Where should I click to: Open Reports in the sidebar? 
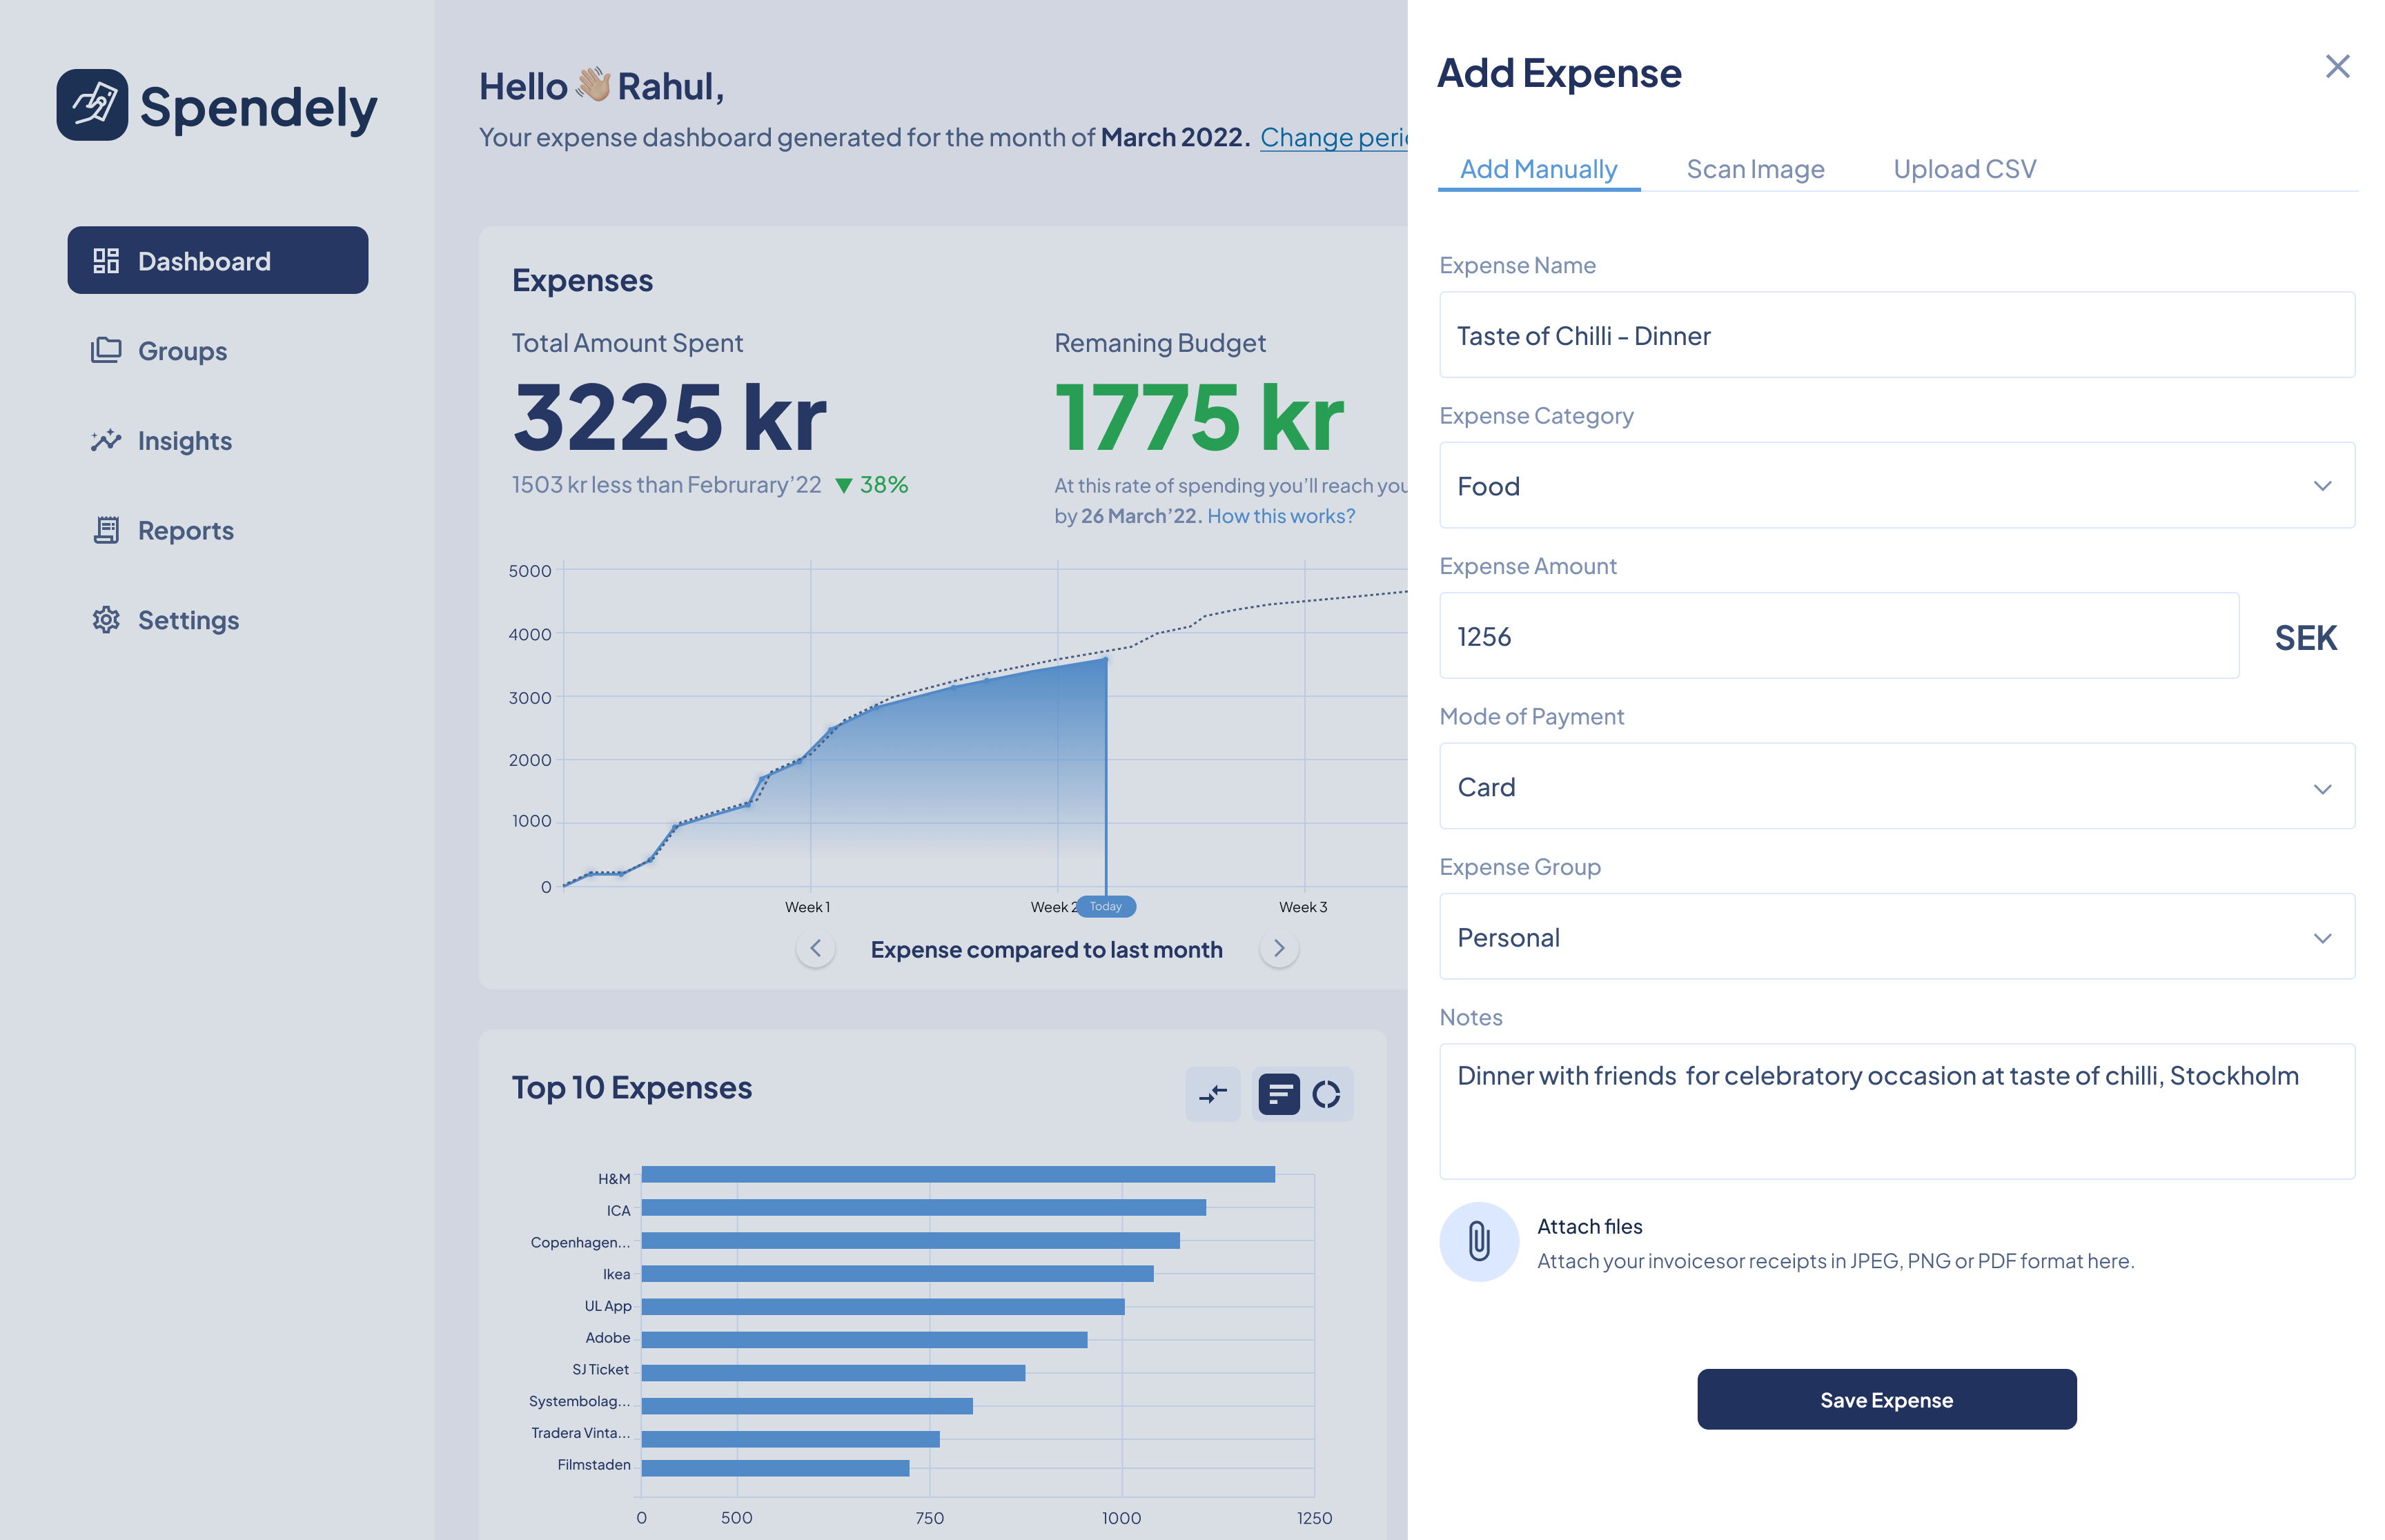point(218,530)
